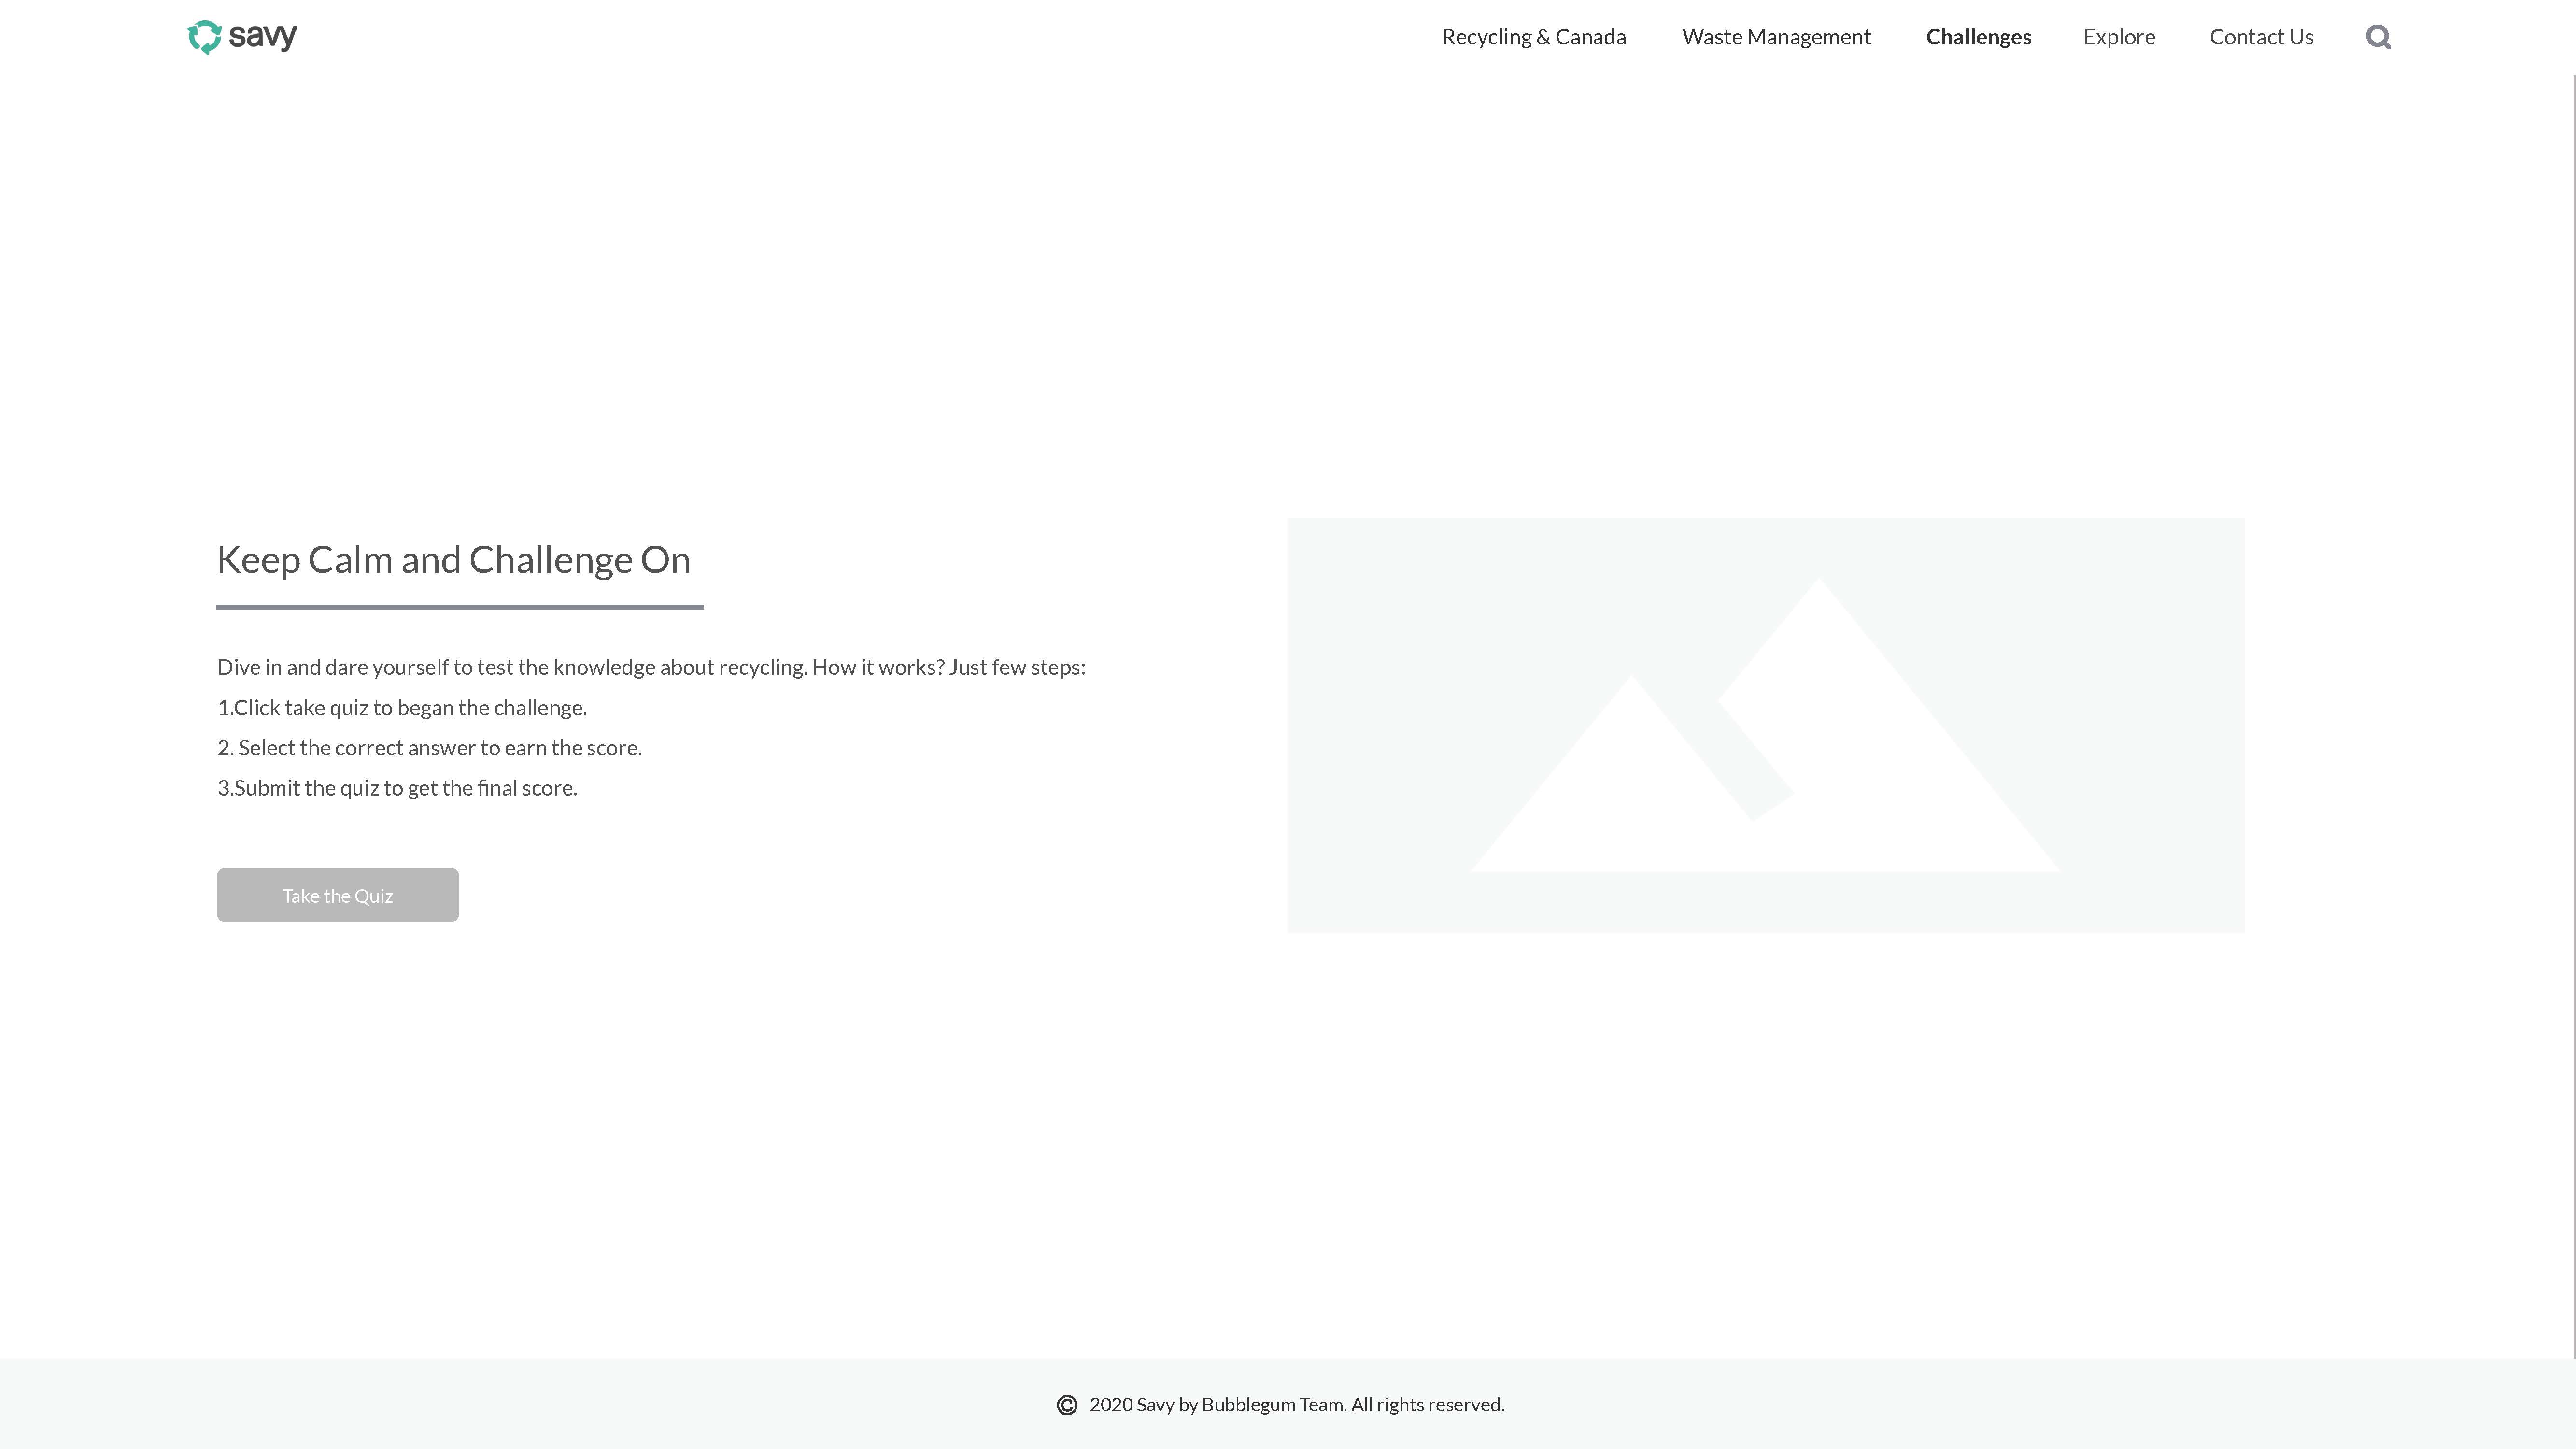The width and height of the screenshot is (2576, 1449).
Task: Click the mountain placeholder image
Action: click(x=1765, y=725)
